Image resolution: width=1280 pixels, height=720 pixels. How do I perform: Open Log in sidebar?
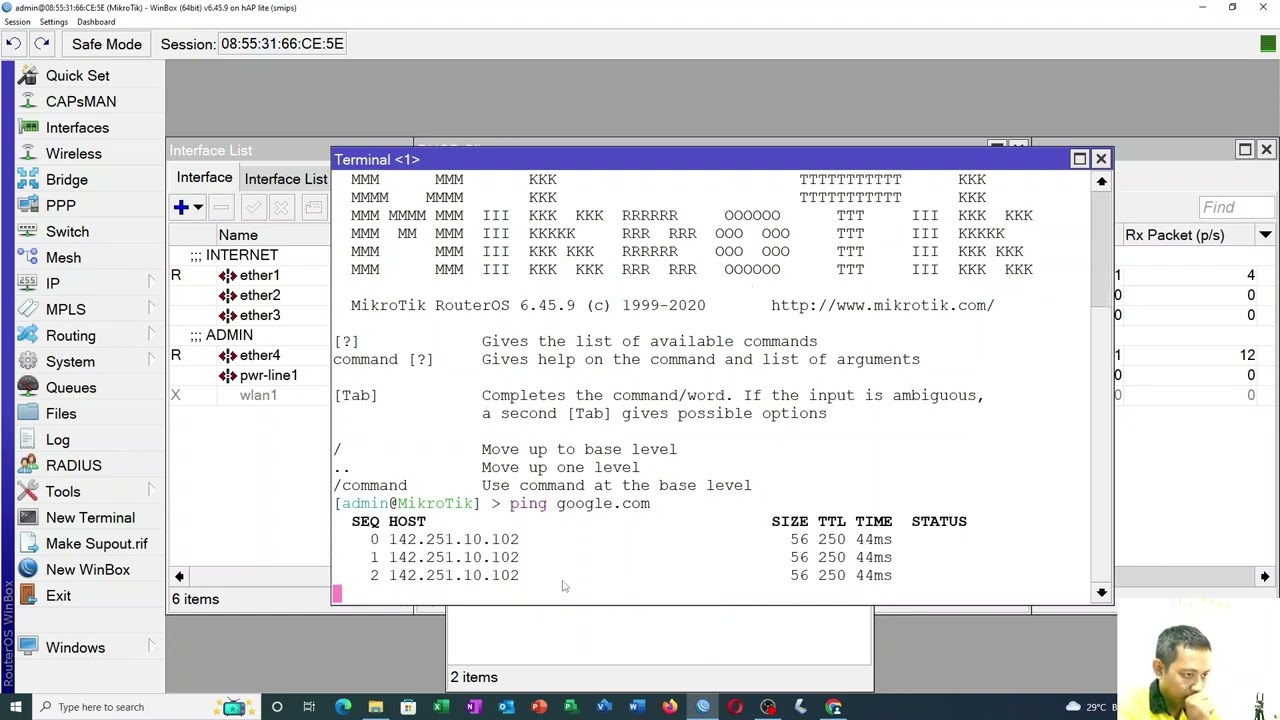(57, 440)
